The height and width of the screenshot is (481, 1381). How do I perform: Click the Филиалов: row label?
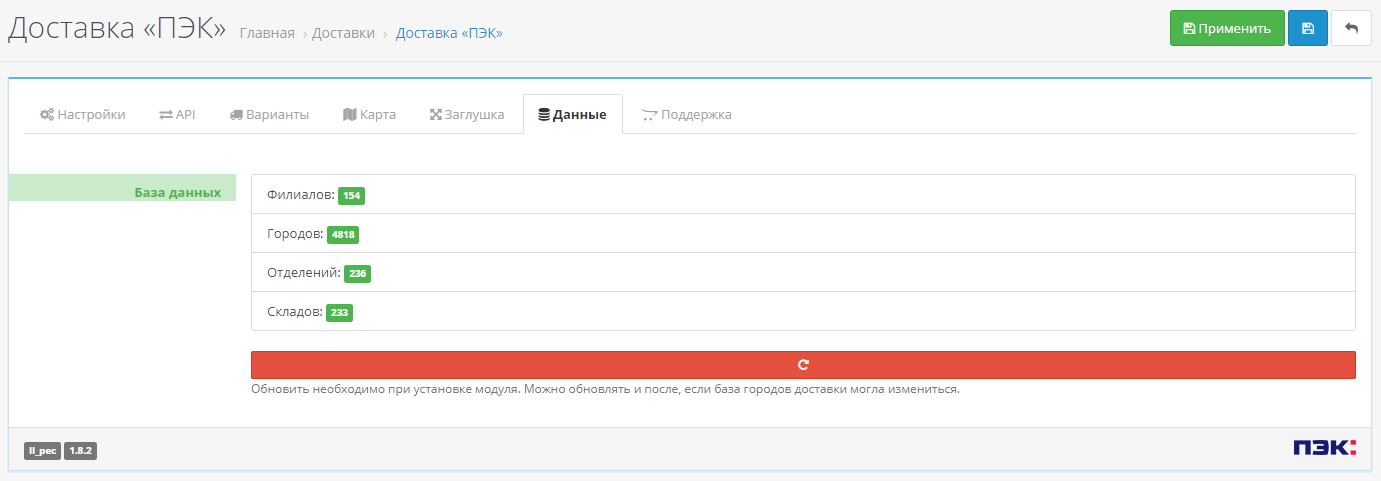pyautogui.click(x=301, y=195)
